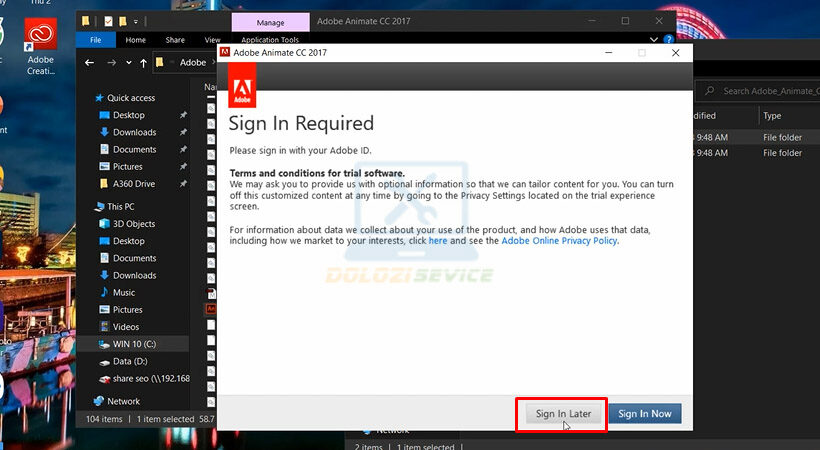Open the File menu in Explorer
The height and width of the screenshot is (450, 820).
click(96, 40)
